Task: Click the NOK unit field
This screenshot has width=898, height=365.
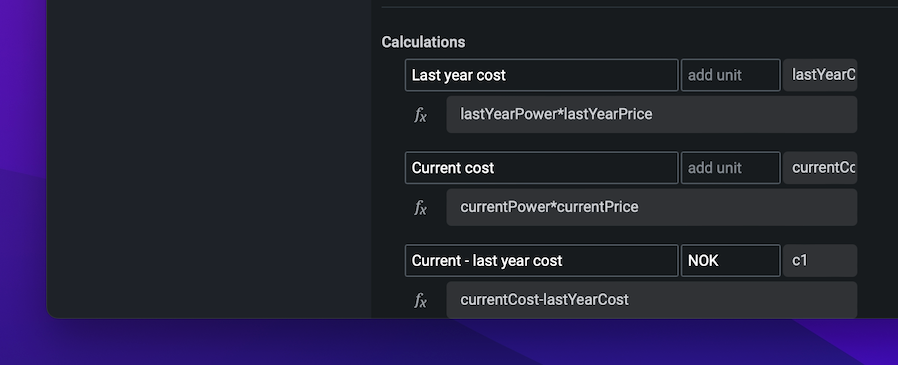Action: (x=730, y=261)
